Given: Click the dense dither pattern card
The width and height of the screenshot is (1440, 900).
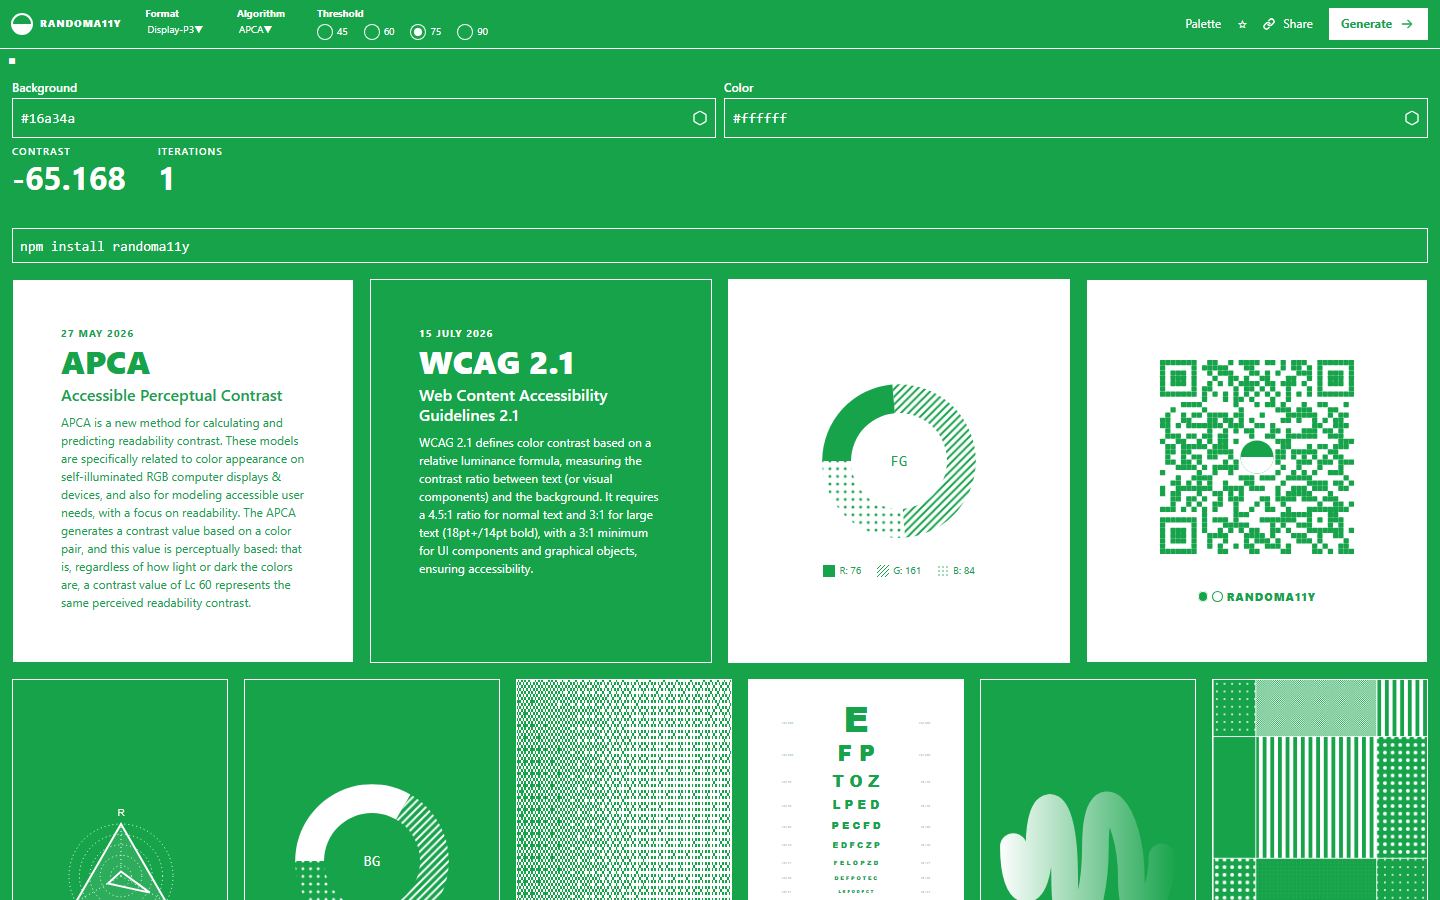Looking at the screenshot, I should [x=624, y=790].
